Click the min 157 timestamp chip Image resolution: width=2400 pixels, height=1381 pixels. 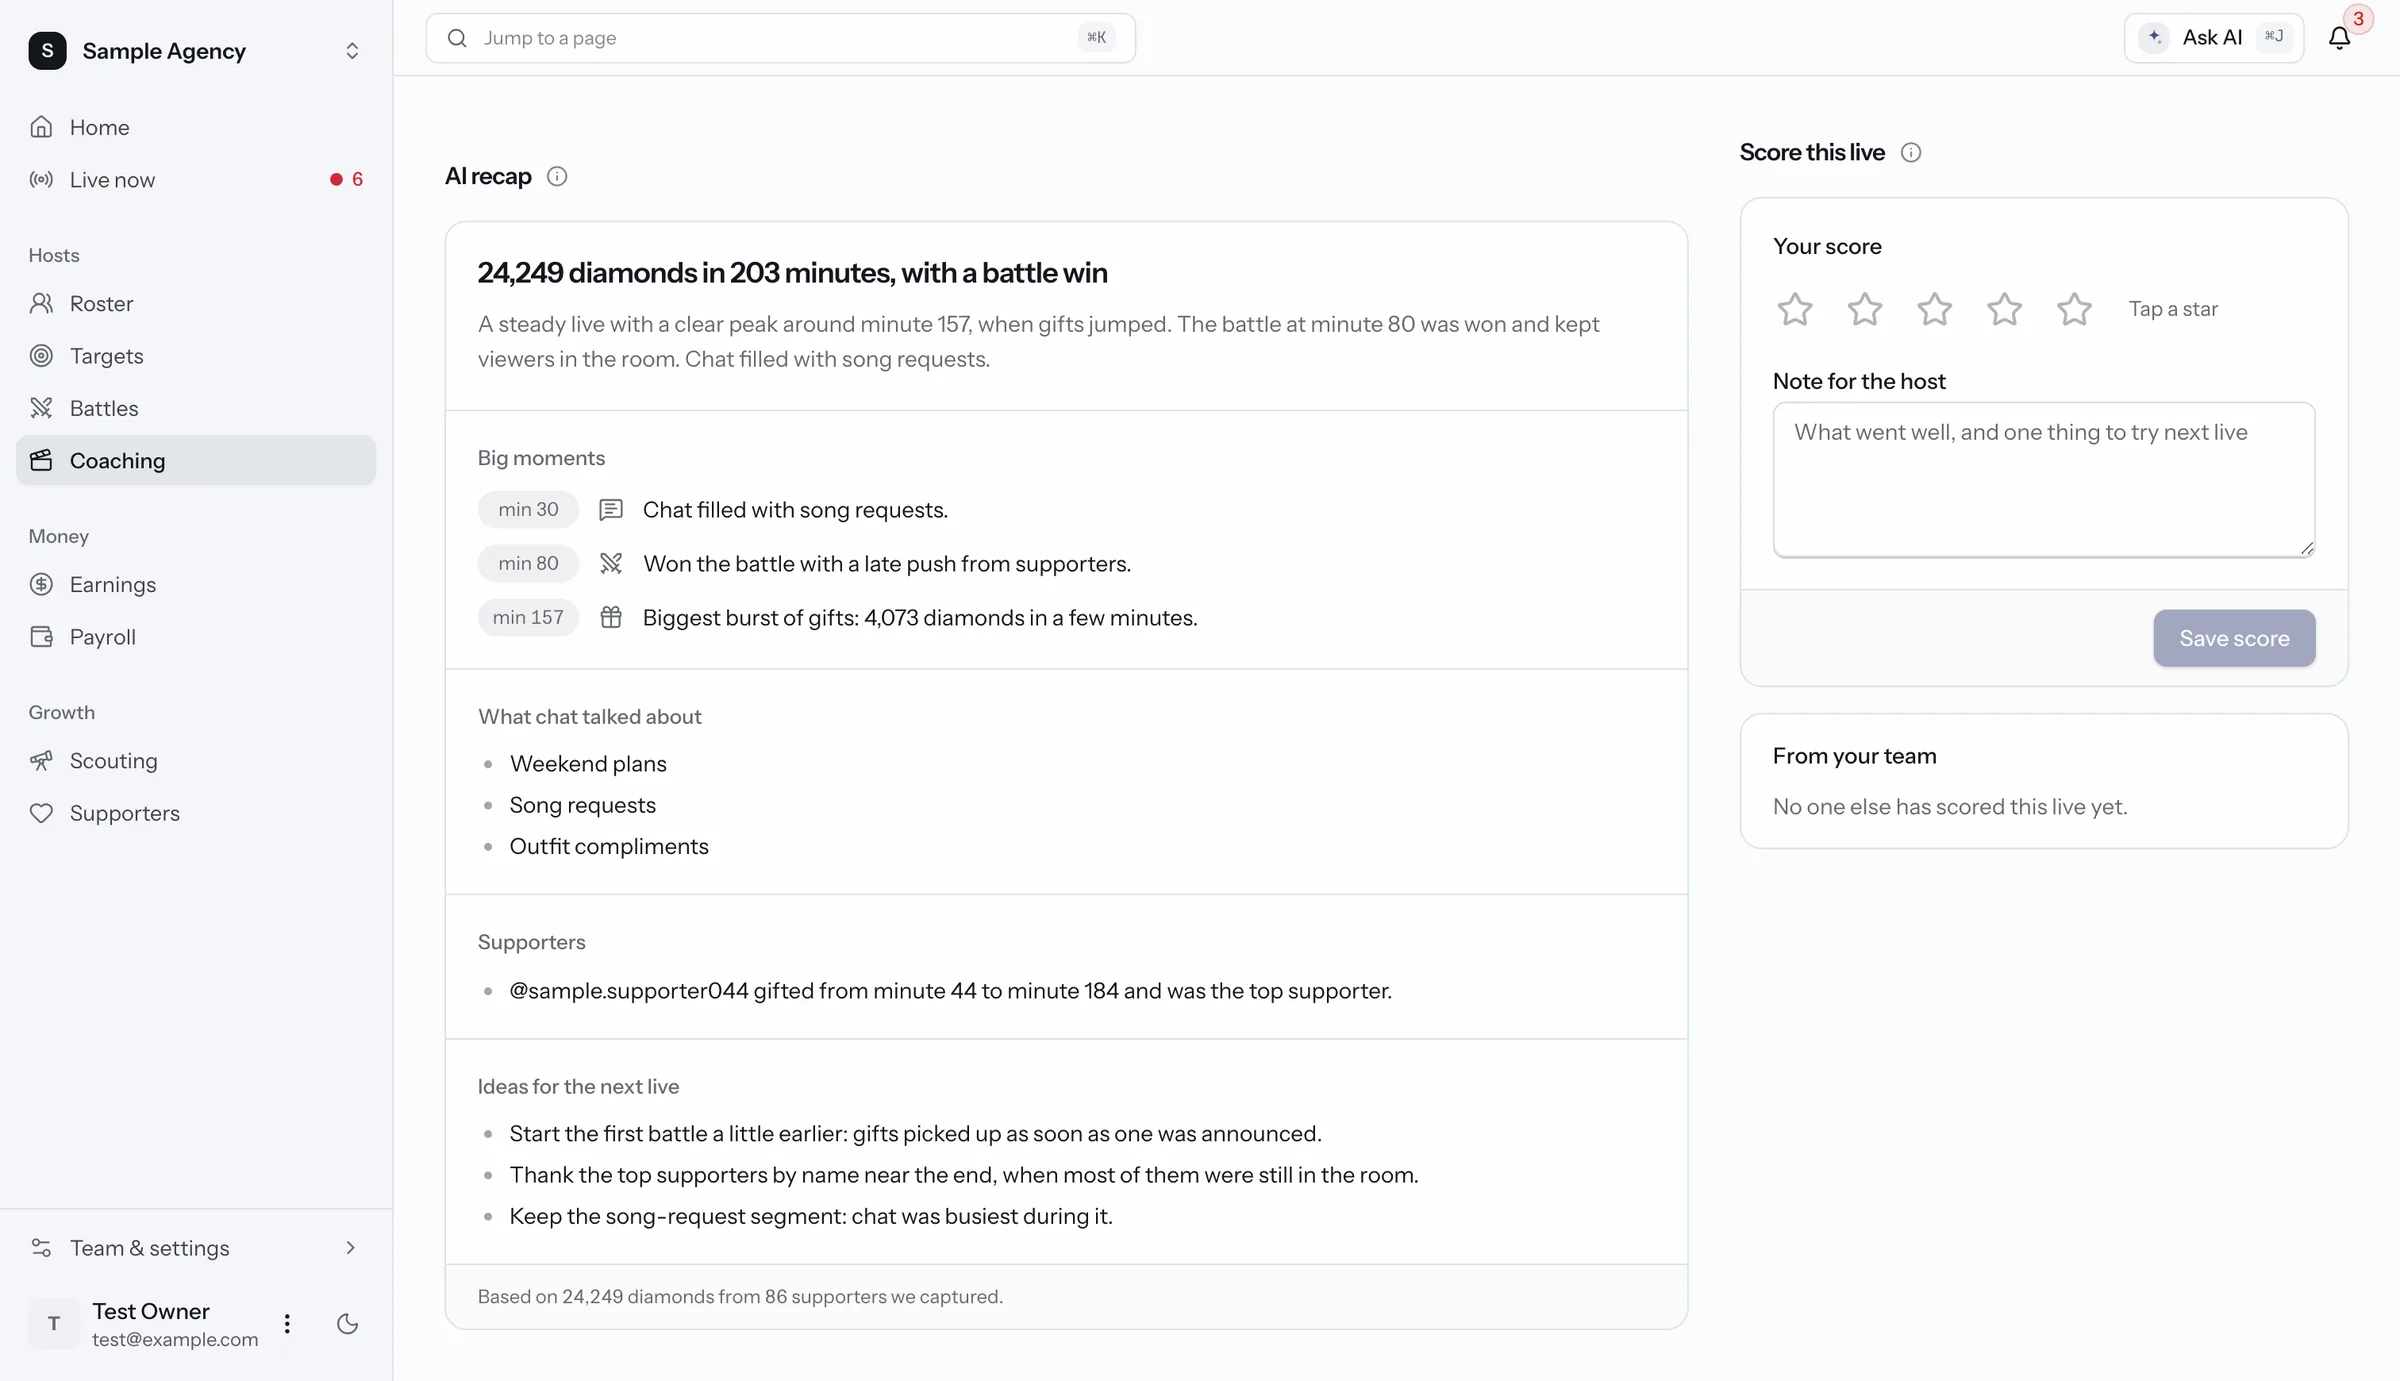click(x=528, y=617)
